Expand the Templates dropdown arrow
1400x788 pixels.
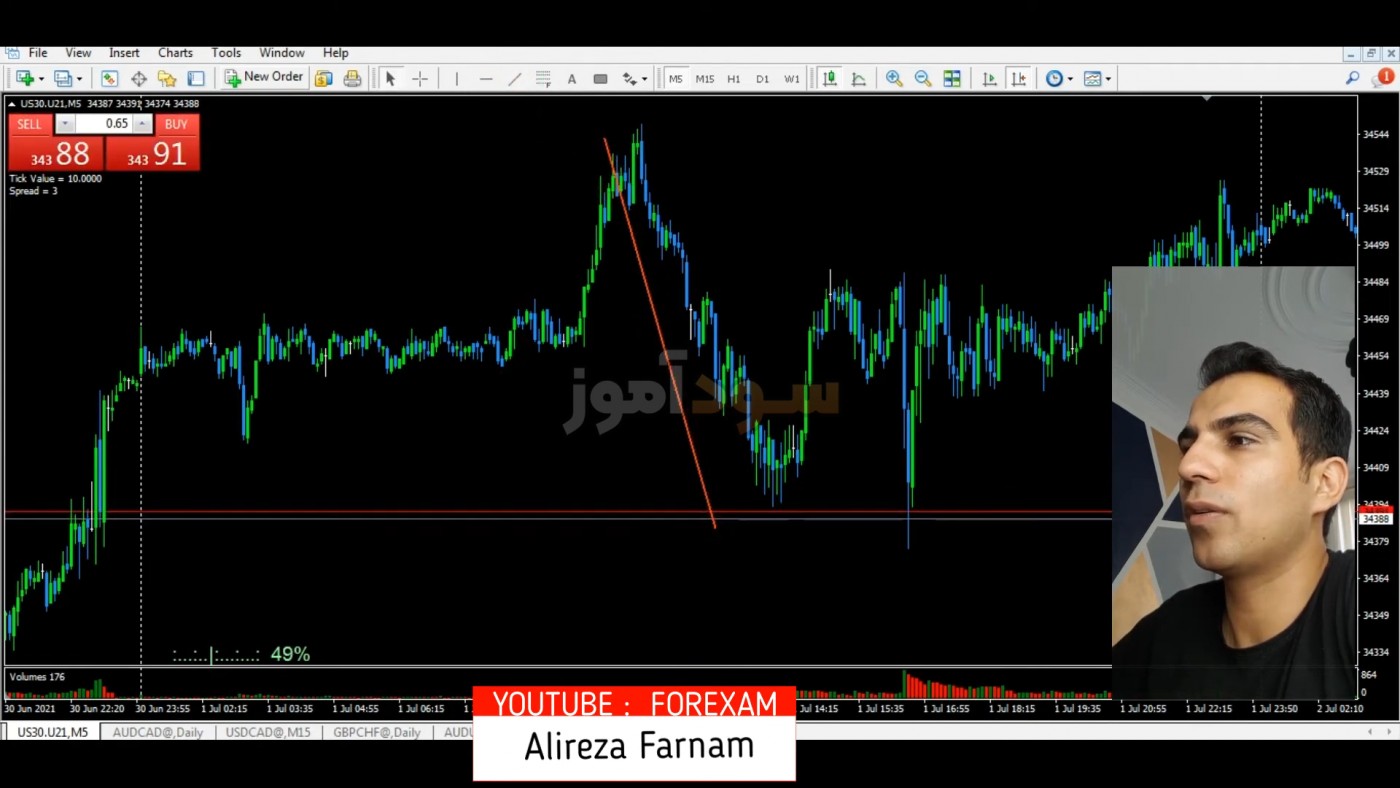pyautogui.click(x=1108, y=79)
